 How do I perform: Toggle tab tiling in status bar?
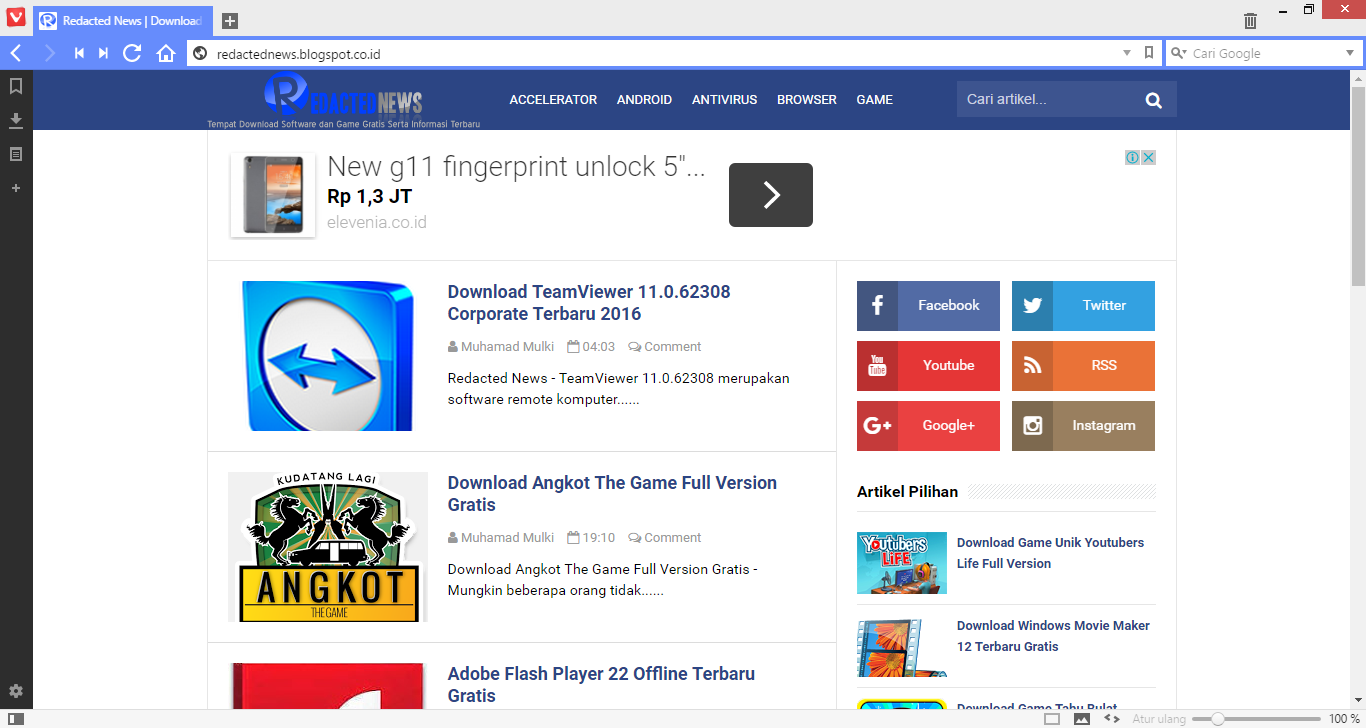click(x=1052, y=718)
